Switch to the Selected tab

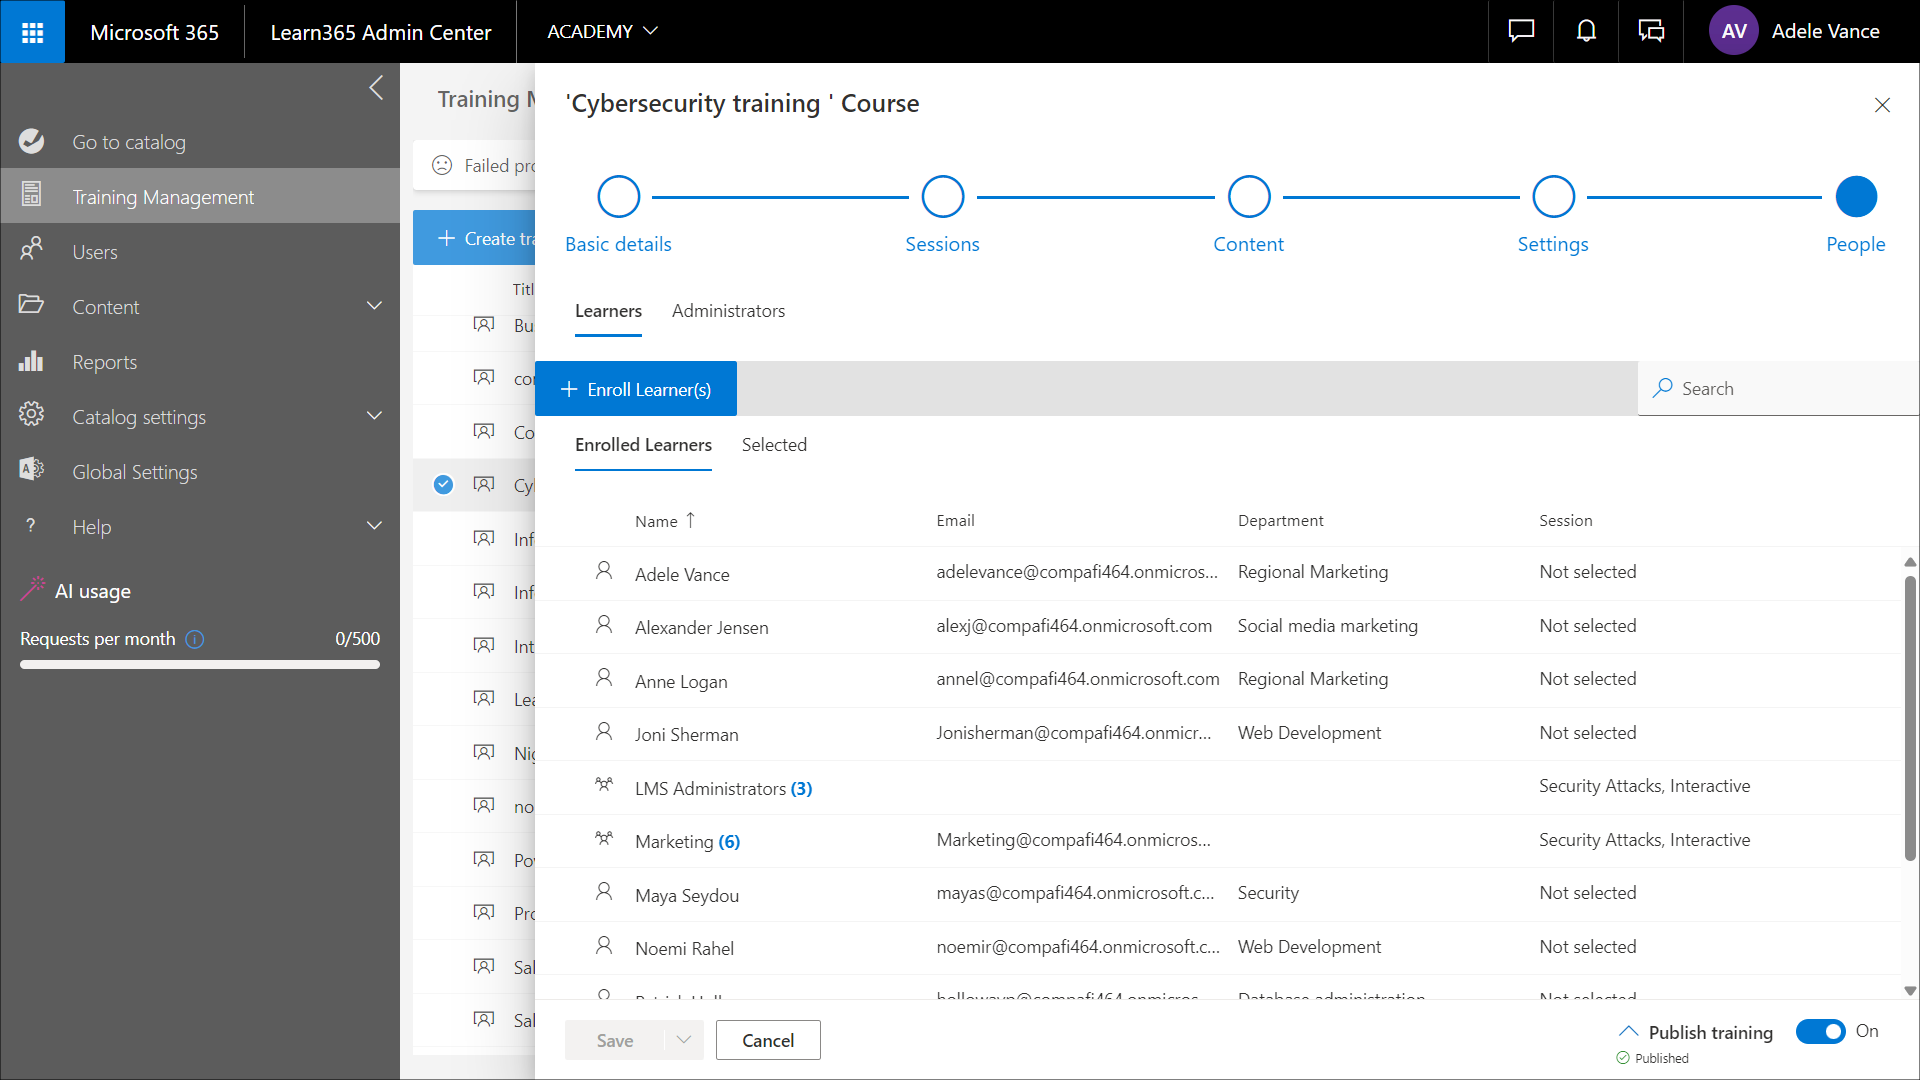(774, 445)
